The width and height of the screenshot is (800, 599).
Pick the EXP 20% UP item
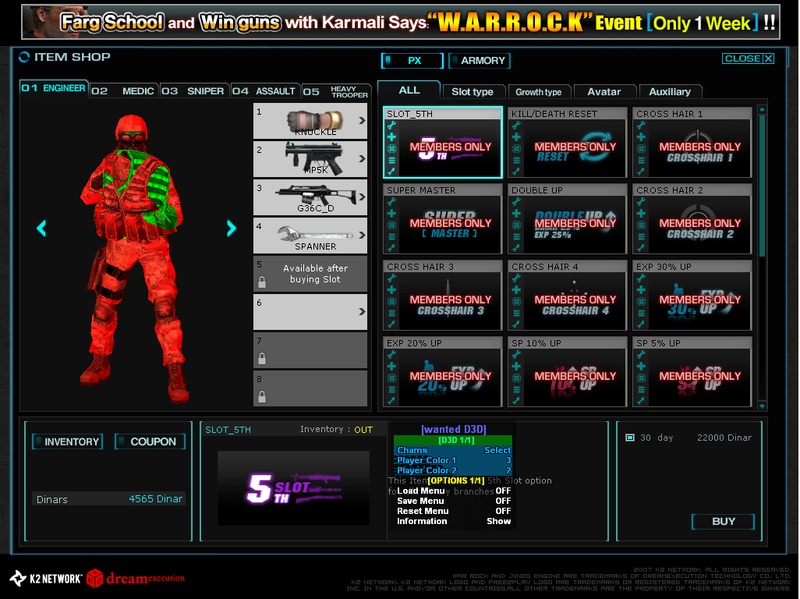pos(443,371)
